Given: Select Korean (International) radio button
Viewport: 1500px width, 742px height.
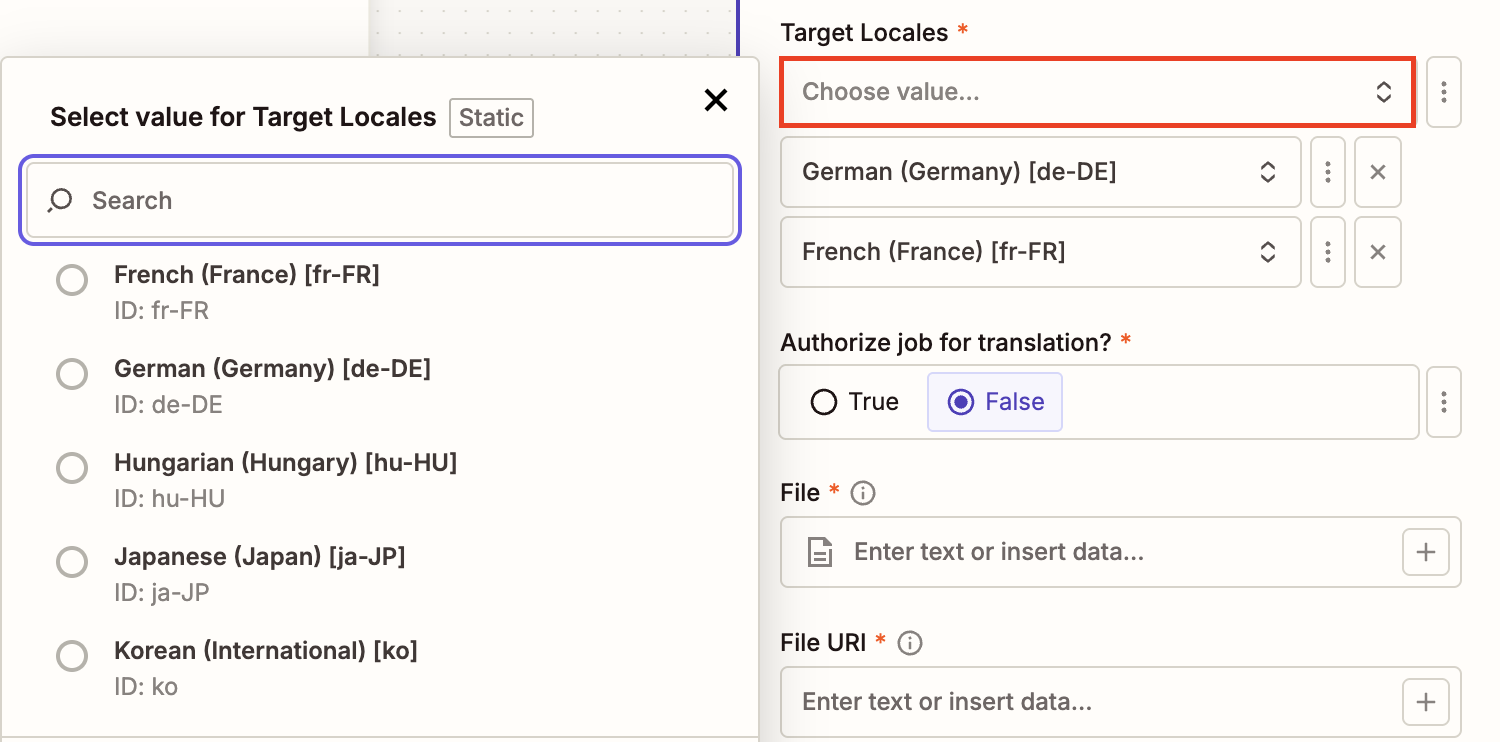Looking at the screenshot, I should click(x=72, y=656).
